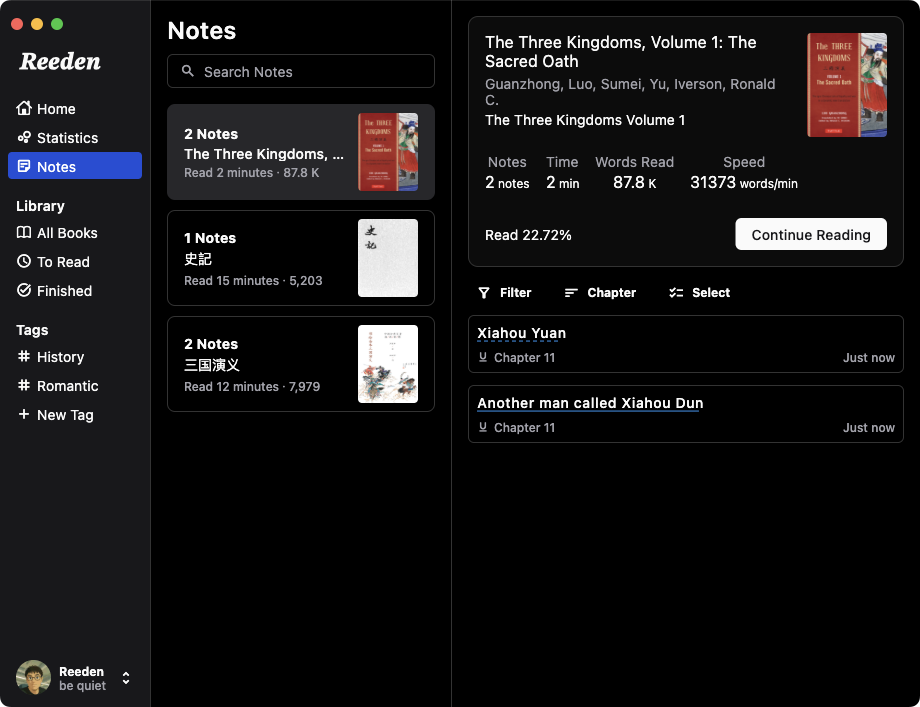Open the Chapter sort dropdown

(x=601, y=292)
